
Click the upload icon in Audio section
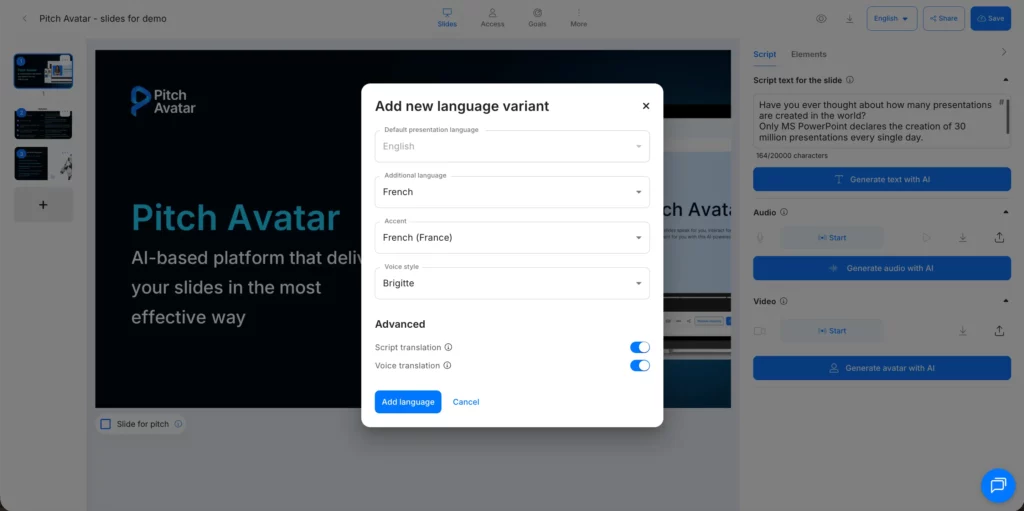click(x=999, y=238)
